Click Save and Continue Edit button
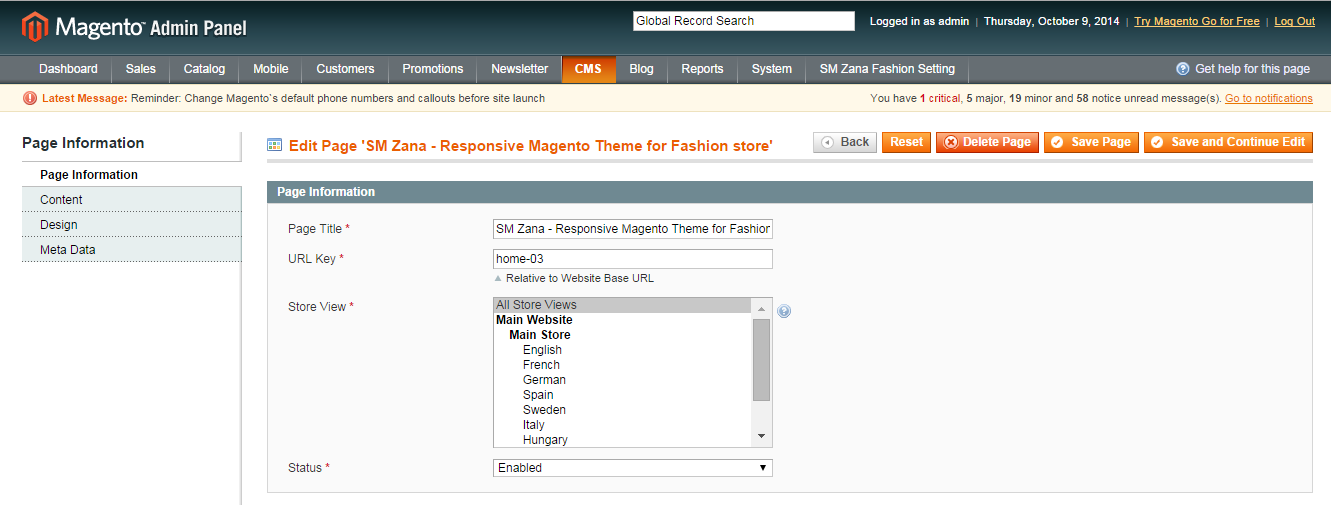This screenshot has height=505, width=1331. 1228,142
